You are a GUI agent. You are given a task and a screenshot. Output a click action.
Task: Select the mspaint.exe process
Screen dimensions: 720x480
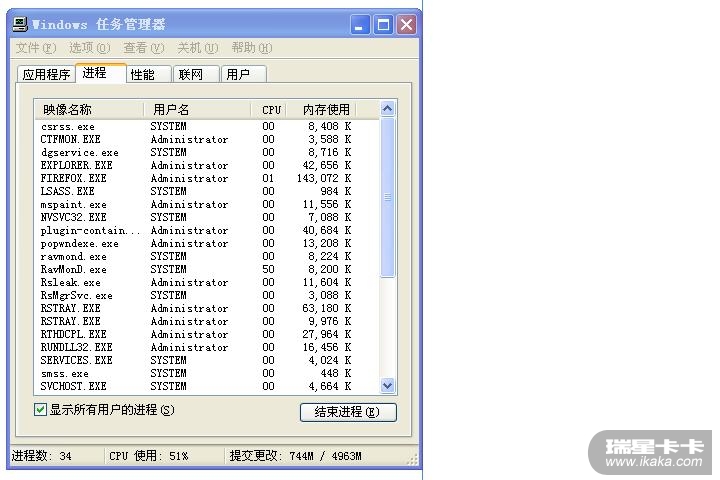pyautogui.click(x=207, y=204)
